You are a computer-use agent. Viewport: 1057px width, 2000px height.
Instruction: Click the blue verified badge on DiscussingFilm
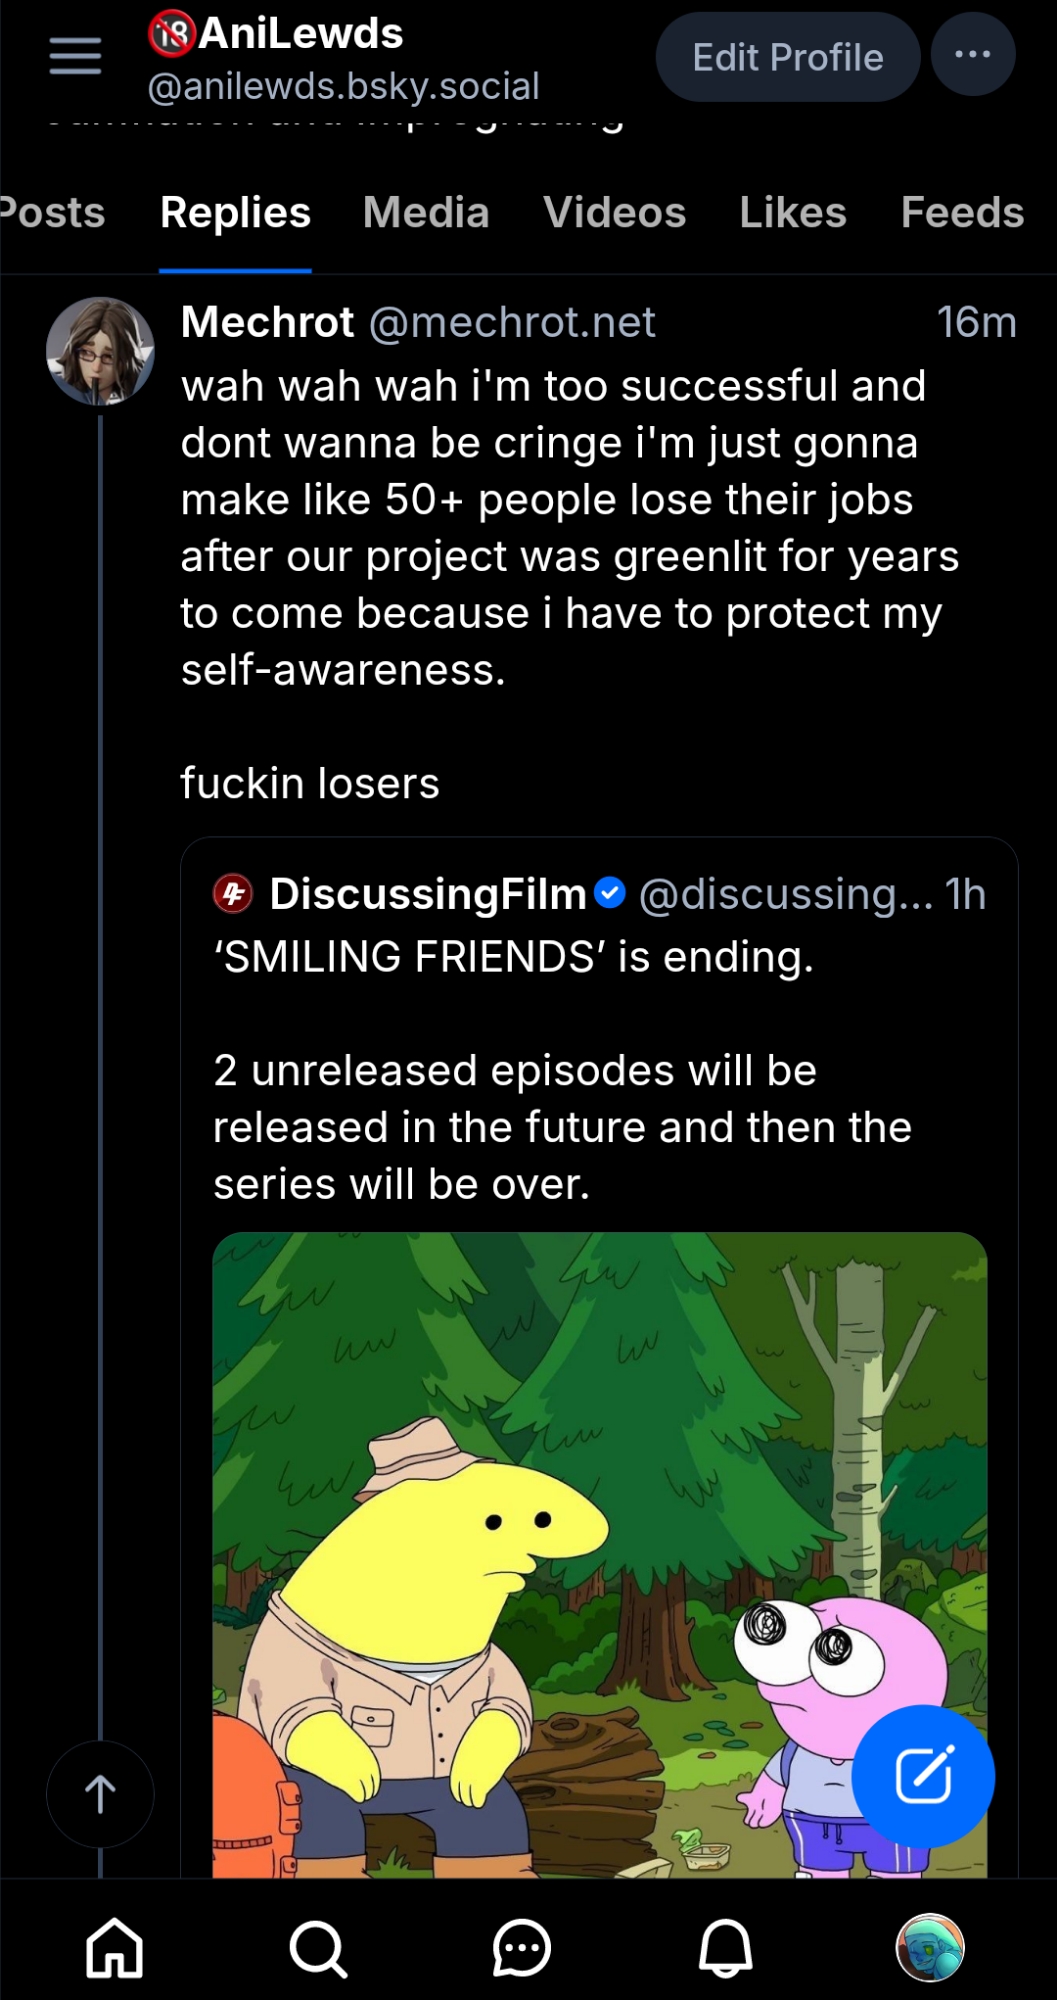pyautogui.click(x=610, y=892)
